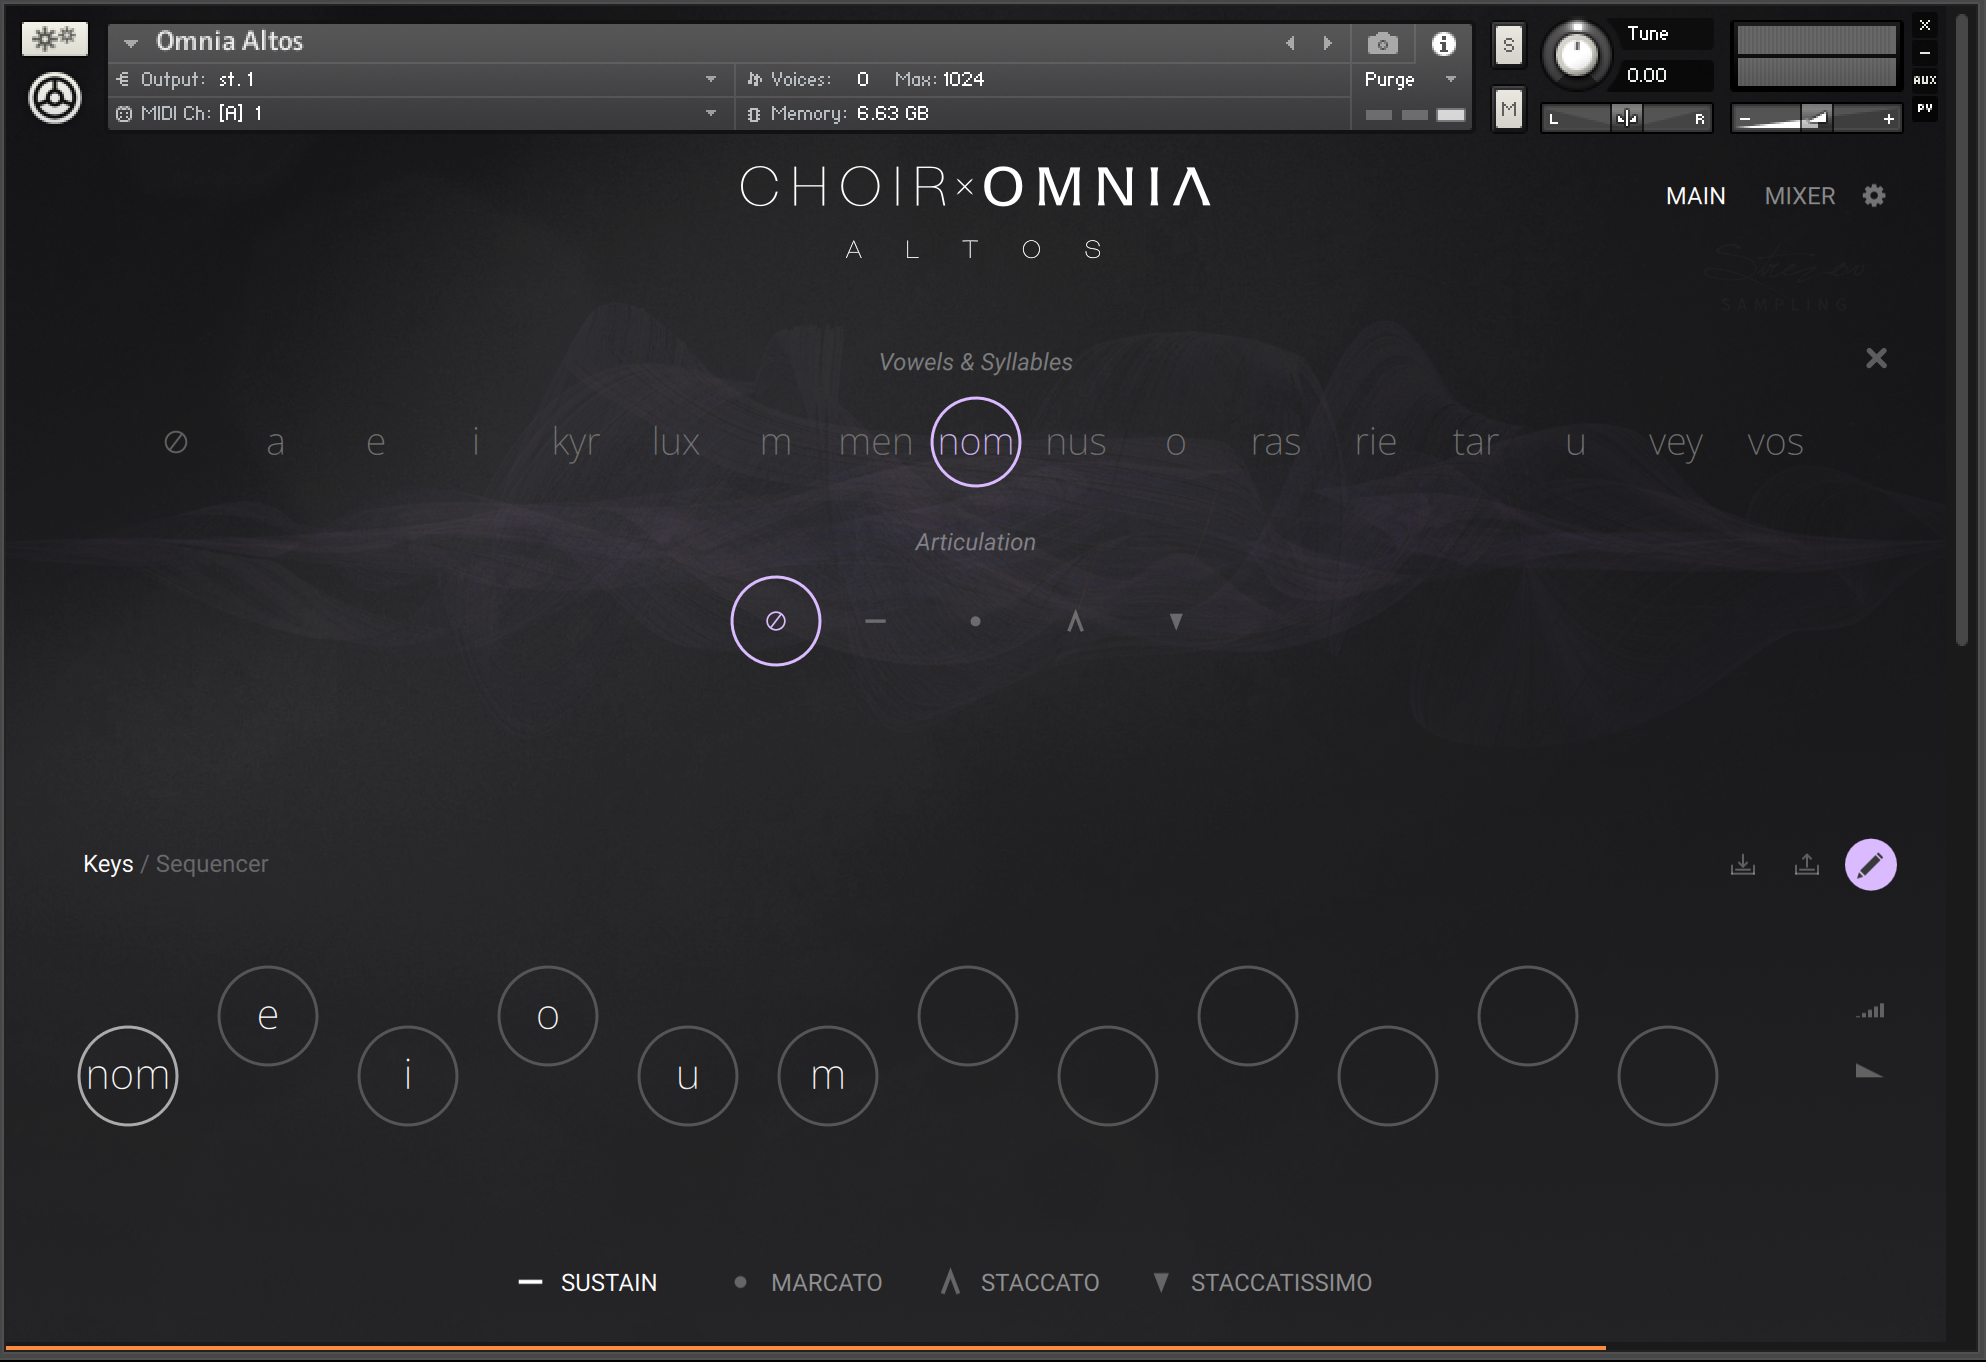Toggle Solo on the instrument header
This screenshot has height=1362, width=1986.
pos(1508,44)
